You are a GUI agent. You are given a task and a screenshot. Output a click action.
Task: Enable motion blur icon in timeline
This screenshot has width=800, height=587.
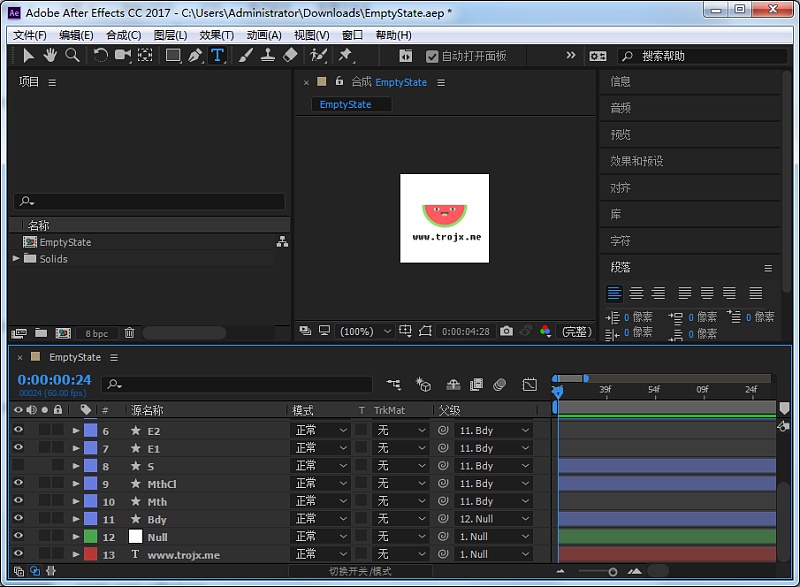pos(499,384)
